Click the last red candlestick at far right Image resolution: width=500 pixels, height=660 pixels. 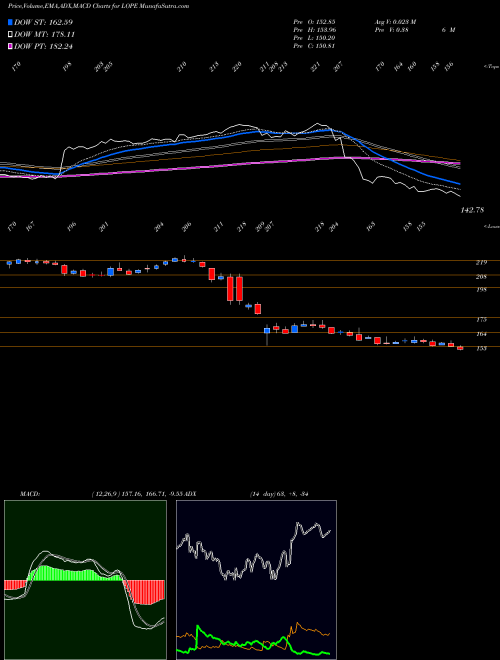pyautogui.click(x=460, y=348)
